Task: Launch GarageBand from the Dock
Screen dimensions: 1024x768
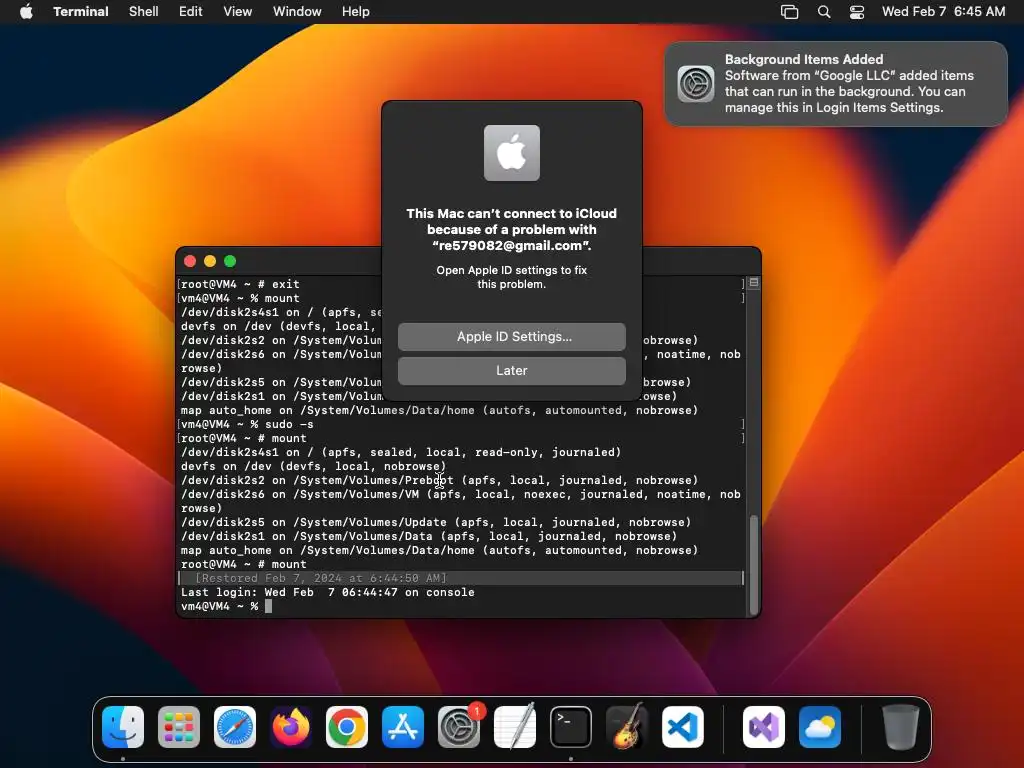Action: tap(627, 727)
